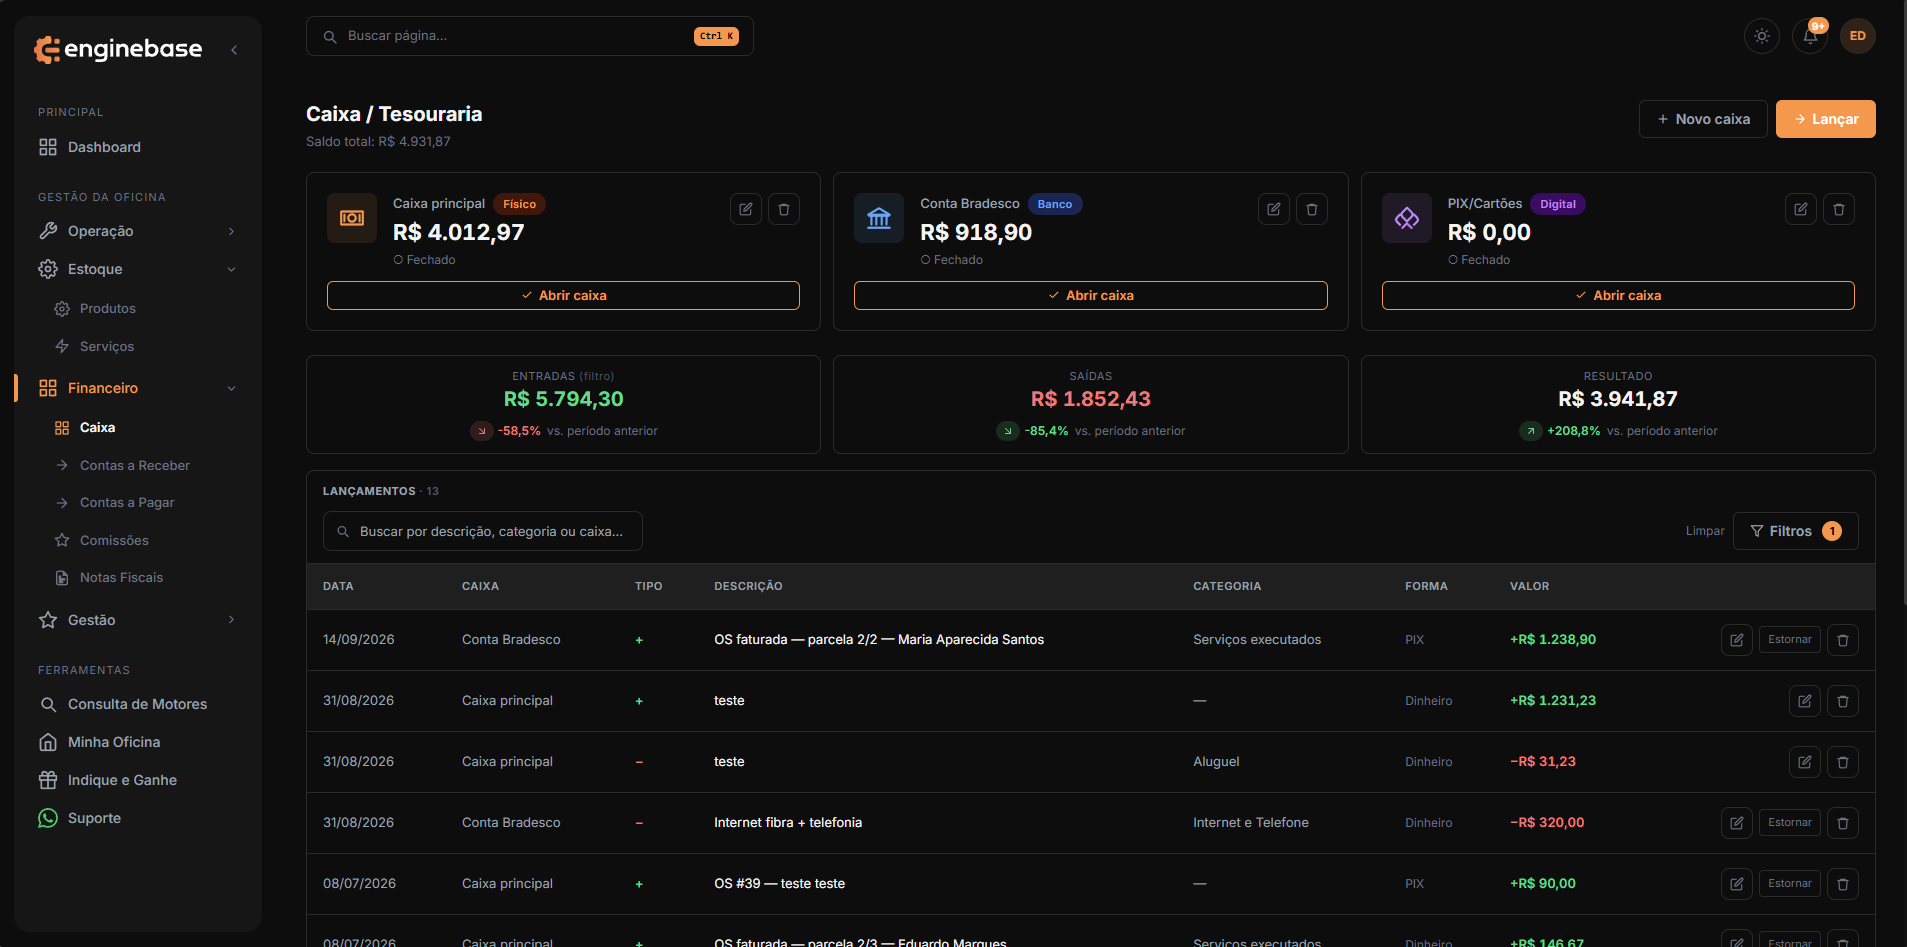
Task: Go to Dashboard
Action: point(138,147)
